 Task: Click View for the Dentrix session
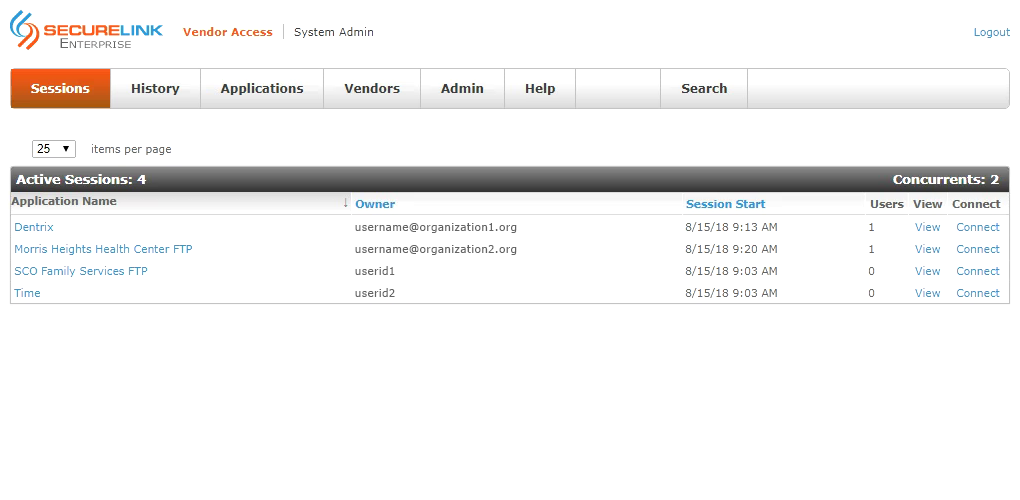pyautogui.click(x=927, y=227)
